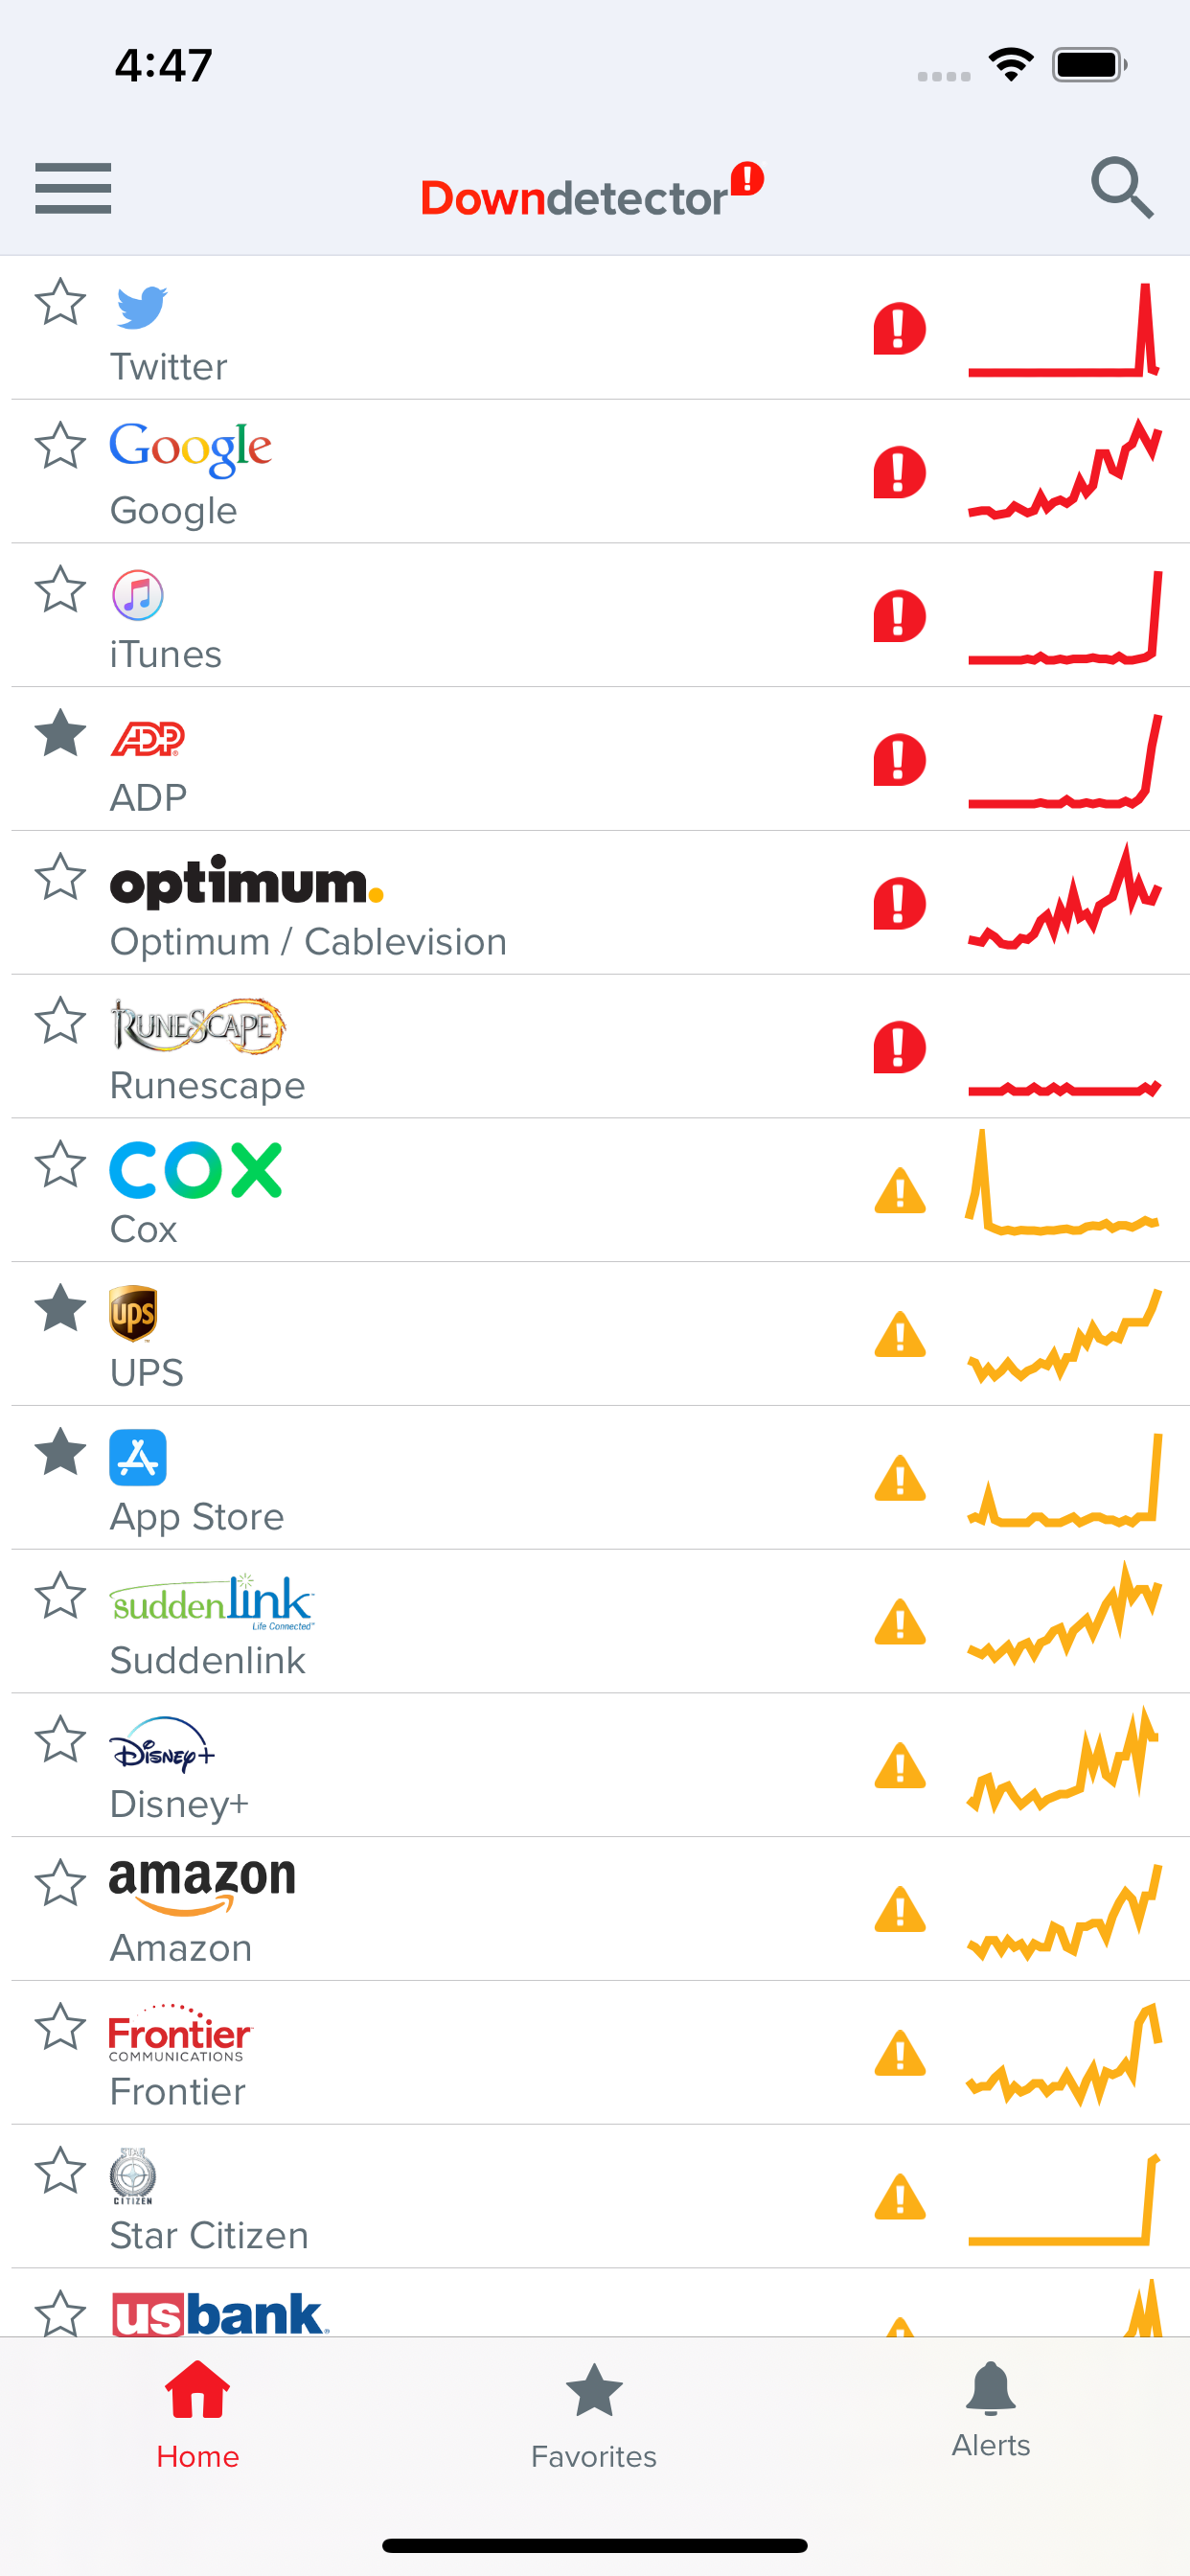Open the hamburger menu

coord(73,188)
